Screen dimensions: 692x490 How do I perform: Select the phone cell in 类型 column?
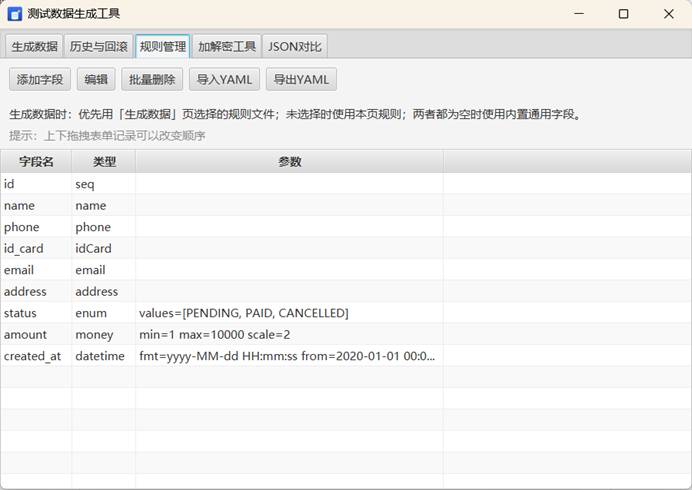(104, 227)
